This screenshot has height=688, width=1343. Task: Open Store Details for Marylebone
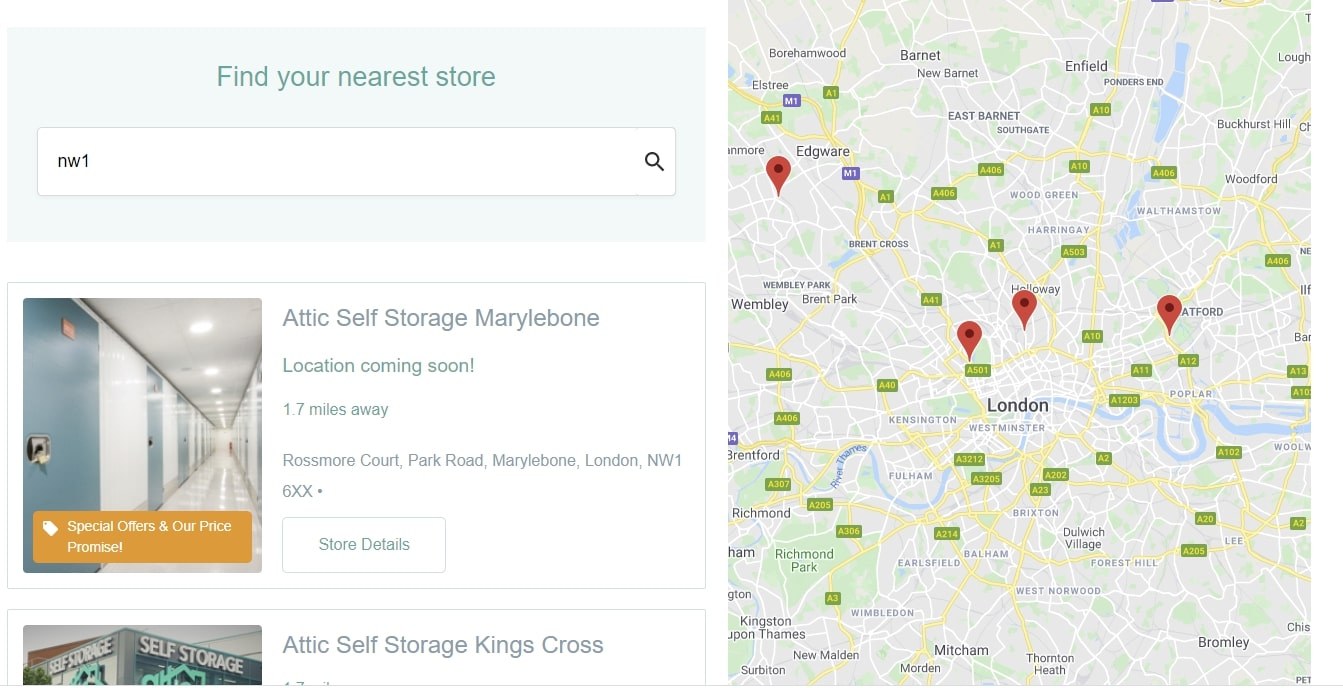click(364, 545)
